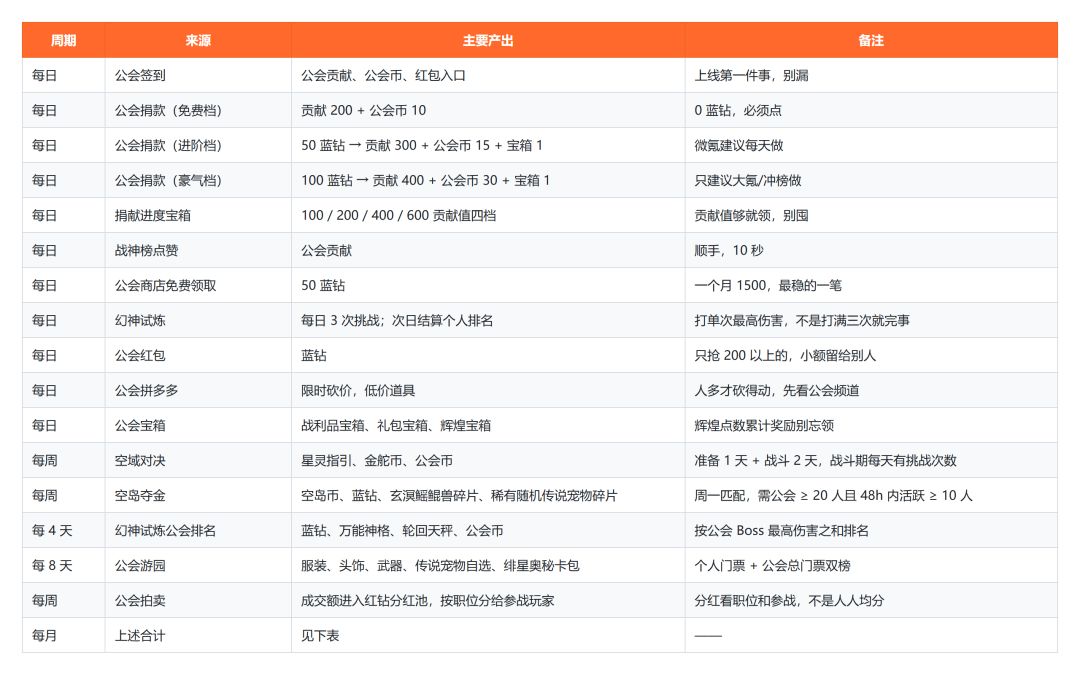Select the "限时砍价，低价道具" cell
Image resolution: width=1080 pixels, height=680 pixels.
click(488, 391)
